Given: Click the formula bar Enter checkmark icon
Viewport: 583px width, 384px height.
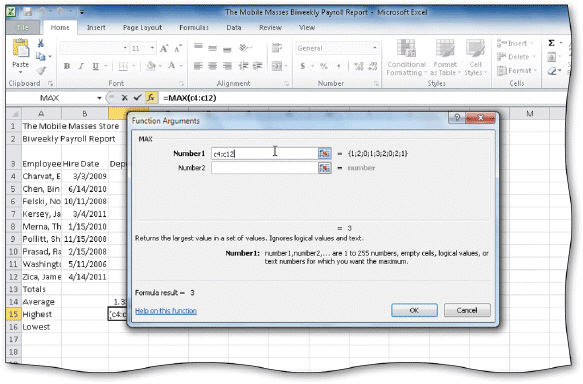Looking at the screenshot, I should (x=137, y=98).
